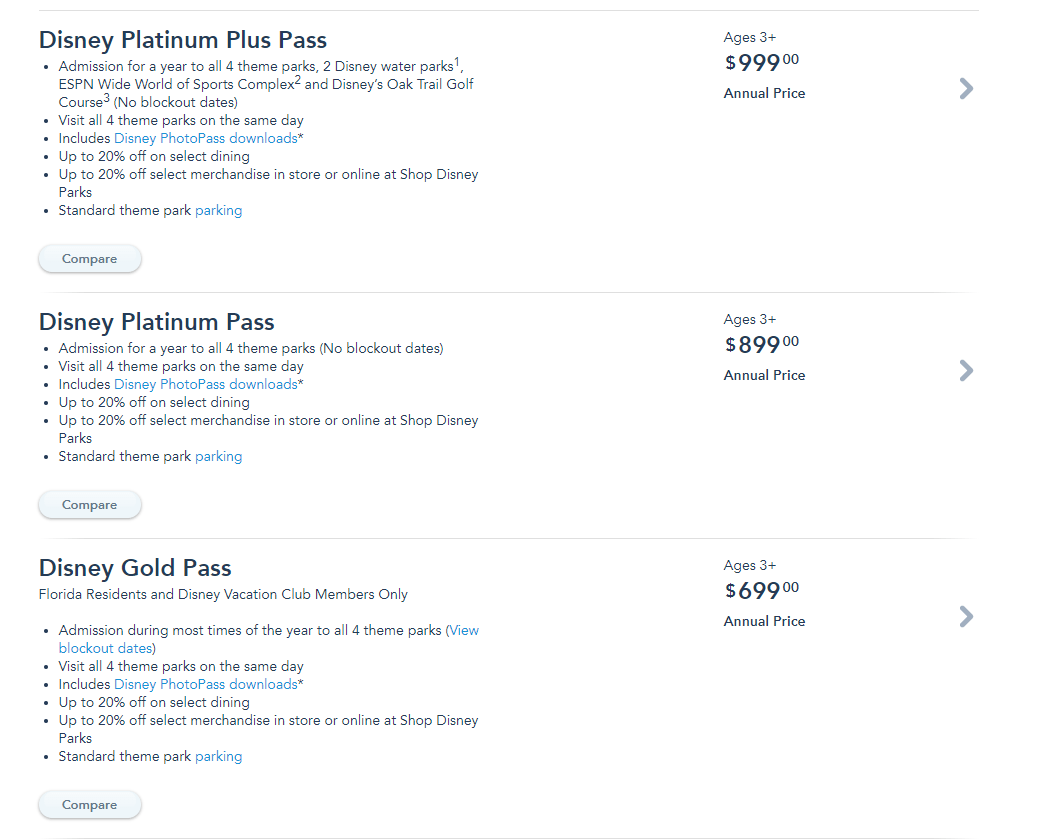Select the Disney Gold Pass heading
This screenshot has width=1052, height=840.
[134, 567]
